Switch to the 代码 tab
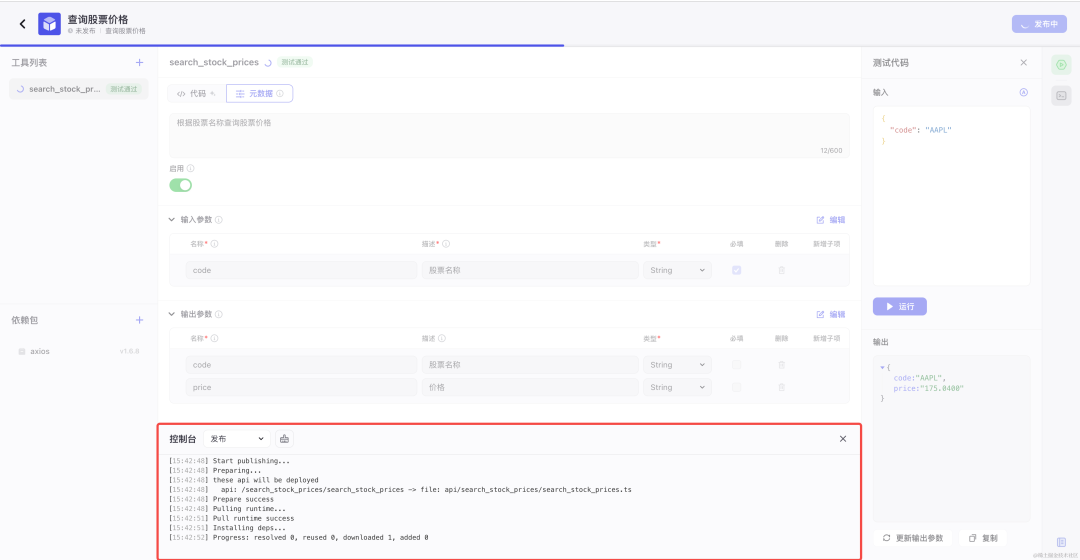Screen dimensions: 1080x560 (196, 94)
